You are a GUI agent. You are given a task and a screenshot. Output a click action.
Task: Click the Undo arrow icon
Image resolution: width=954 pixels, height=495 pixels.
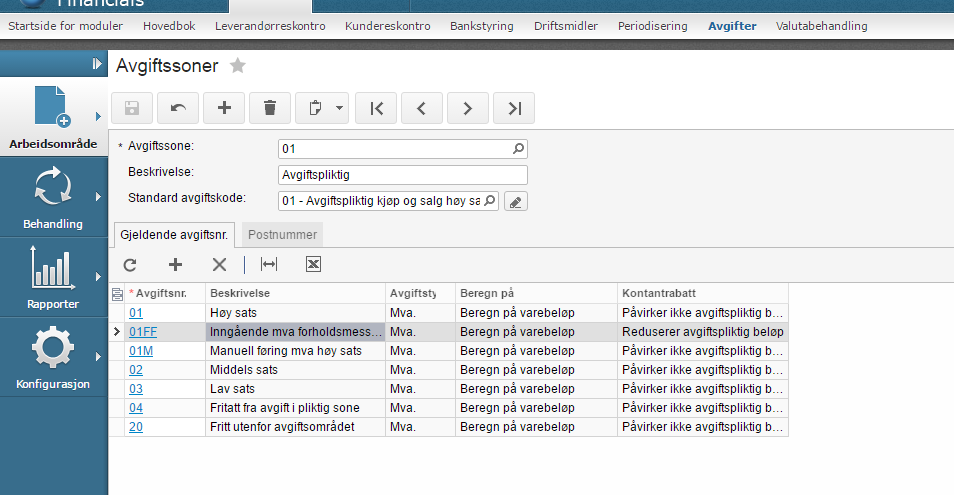178,108
